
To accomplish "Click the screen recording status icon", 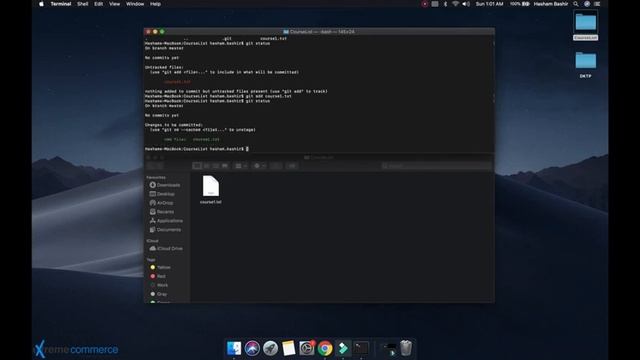I will coord(424,4).
